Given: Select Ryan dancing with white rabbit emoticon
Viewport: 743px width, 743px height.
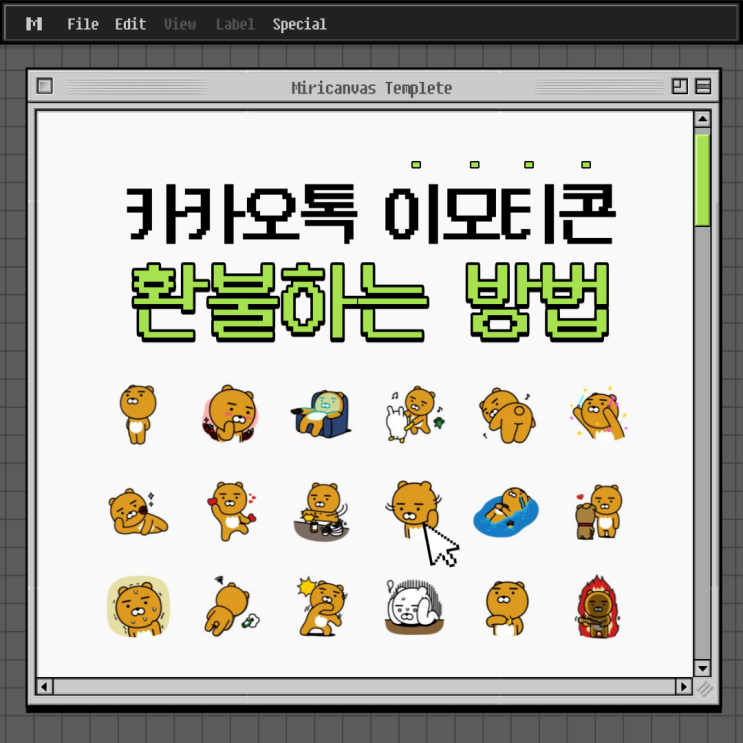Looking at the screenshot, I should 416,414.
